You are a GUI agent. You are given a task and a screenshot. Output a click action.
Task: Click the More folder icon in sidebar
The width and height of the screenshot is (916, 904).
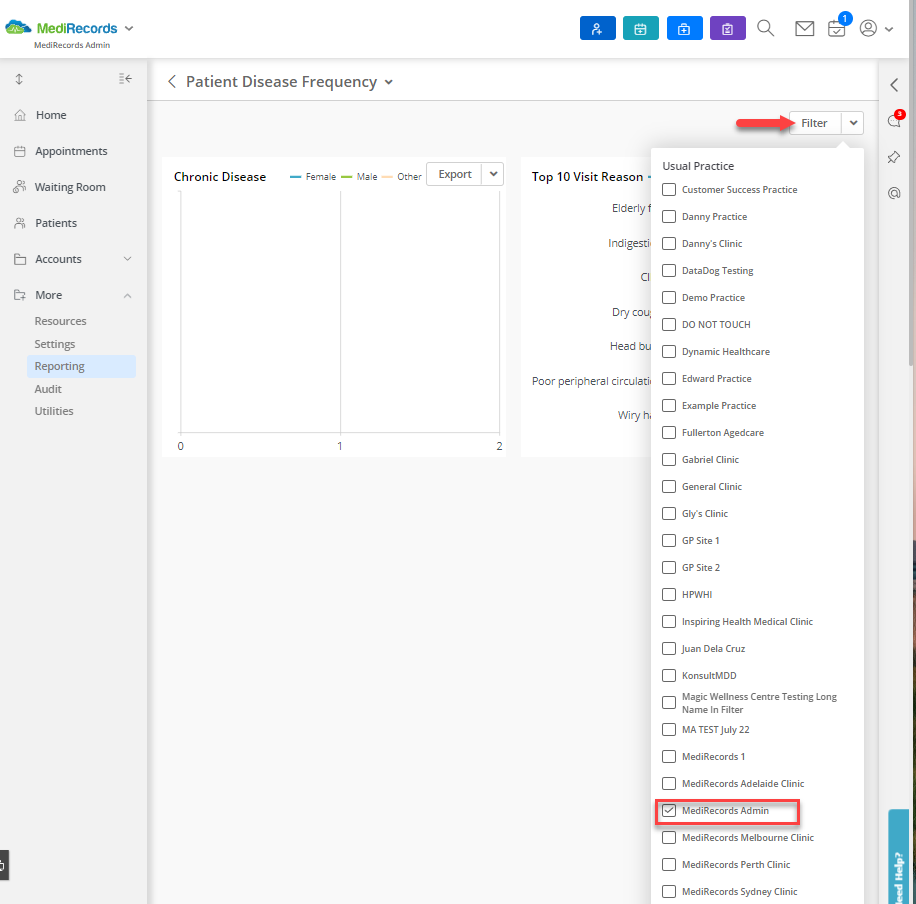(x=20, y=295)
